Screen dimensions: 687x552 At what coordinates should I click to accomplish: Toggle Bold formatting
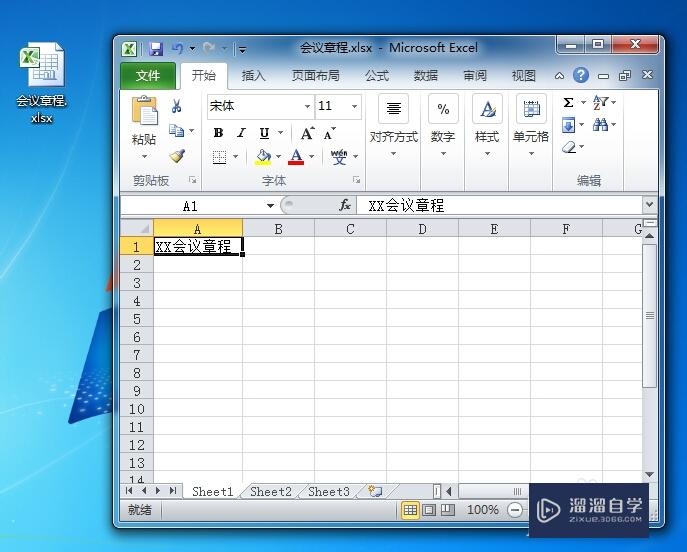[218, 133]
